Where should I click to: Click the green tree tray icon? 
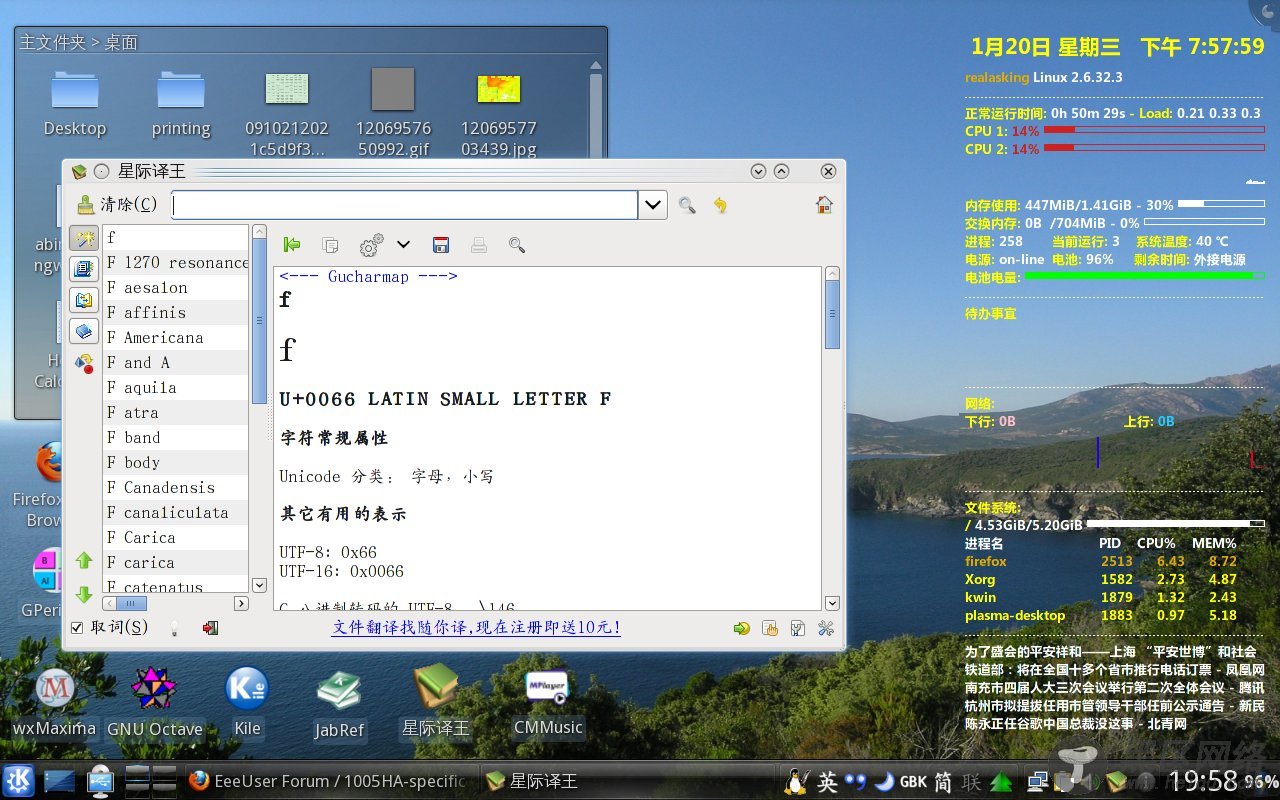click(1001, 782)
